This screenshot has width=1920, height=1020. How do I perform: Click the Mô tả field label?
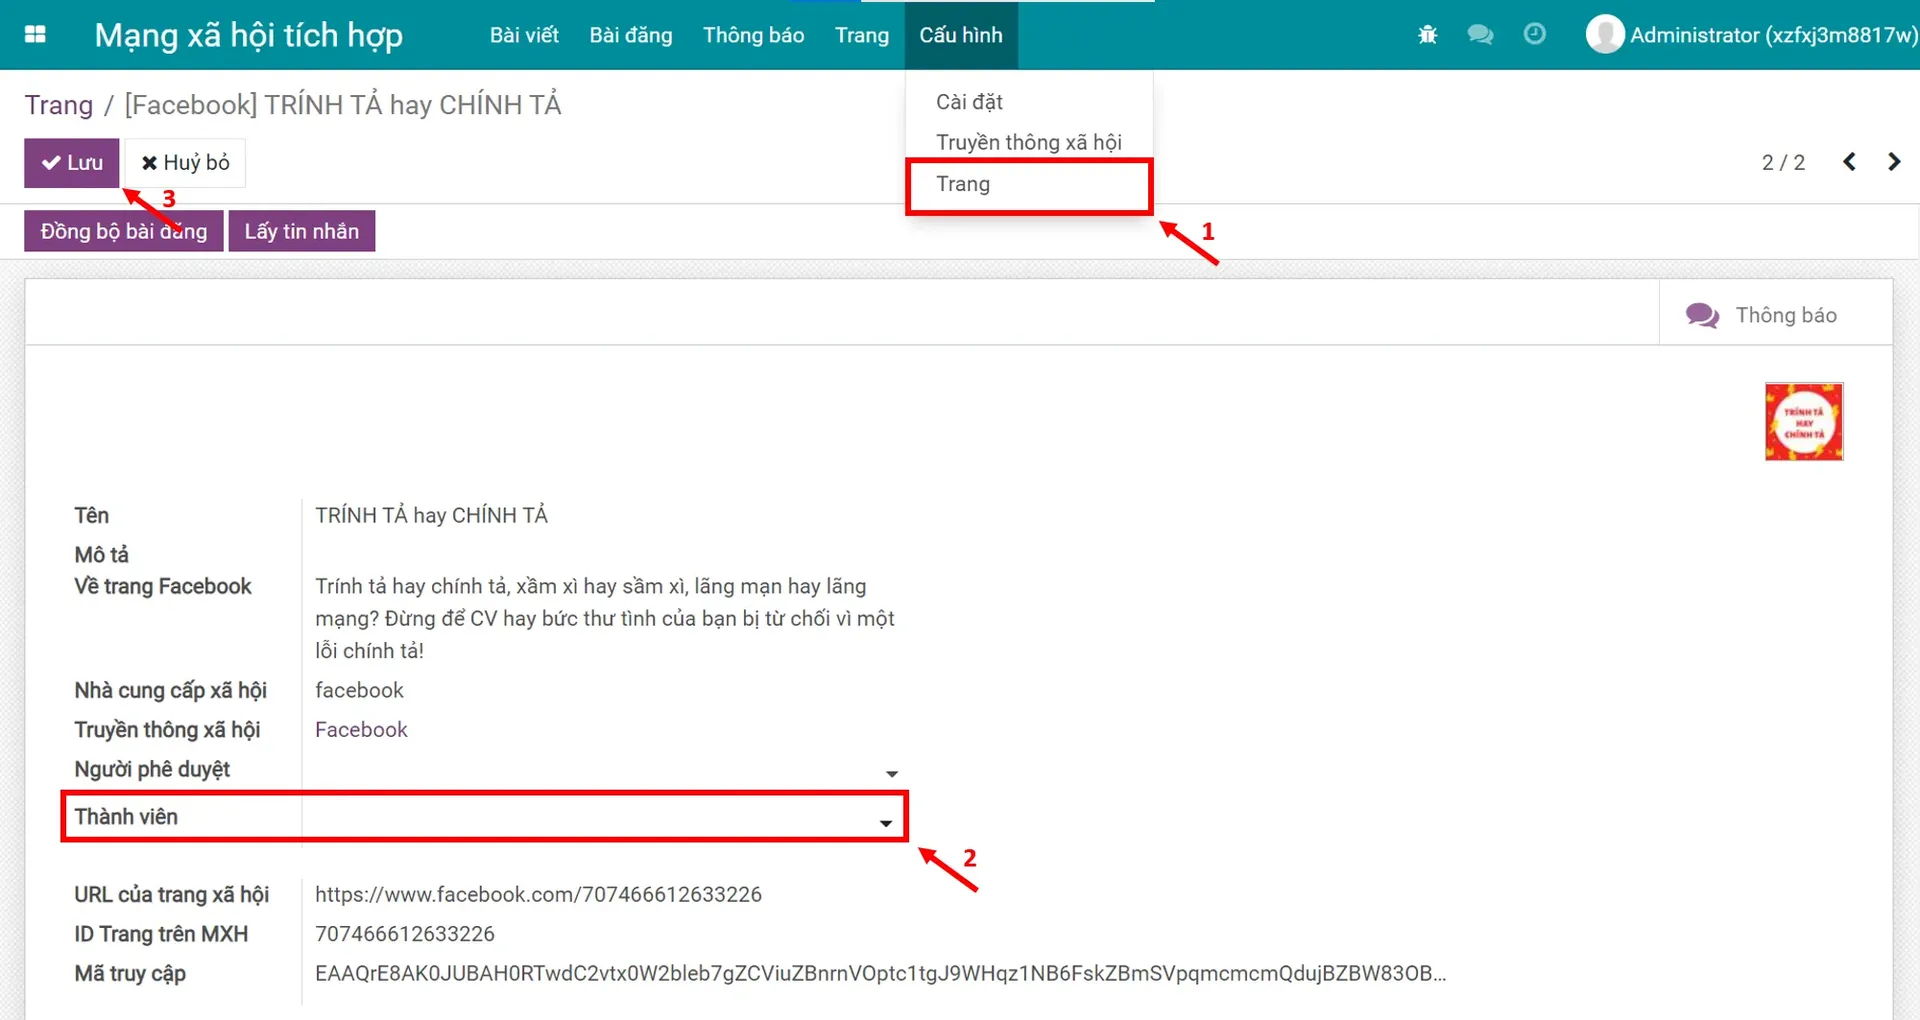point(101,554)
